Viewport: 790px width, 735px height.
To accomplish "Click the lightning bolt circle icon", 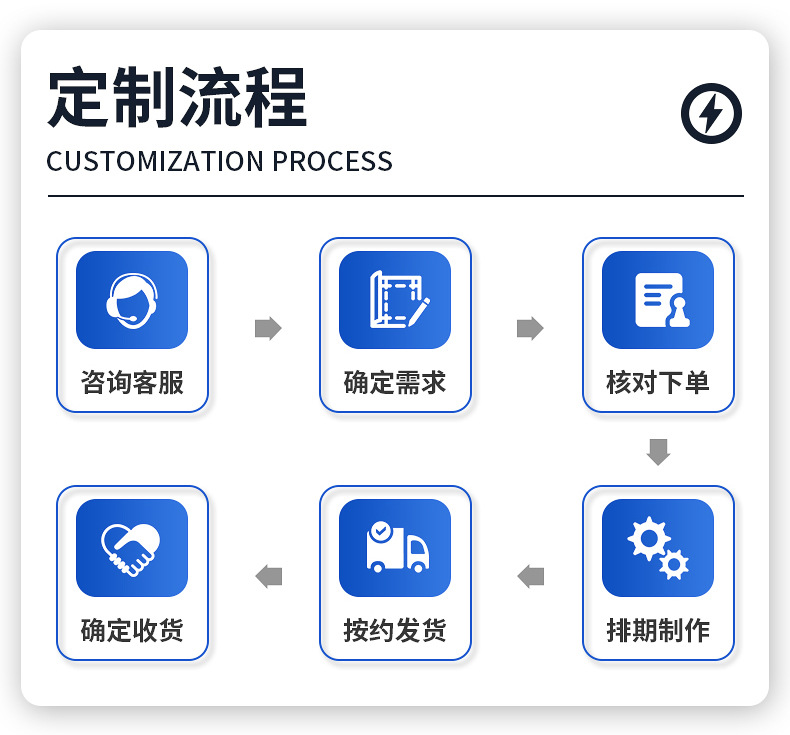I will pos(711,113).
